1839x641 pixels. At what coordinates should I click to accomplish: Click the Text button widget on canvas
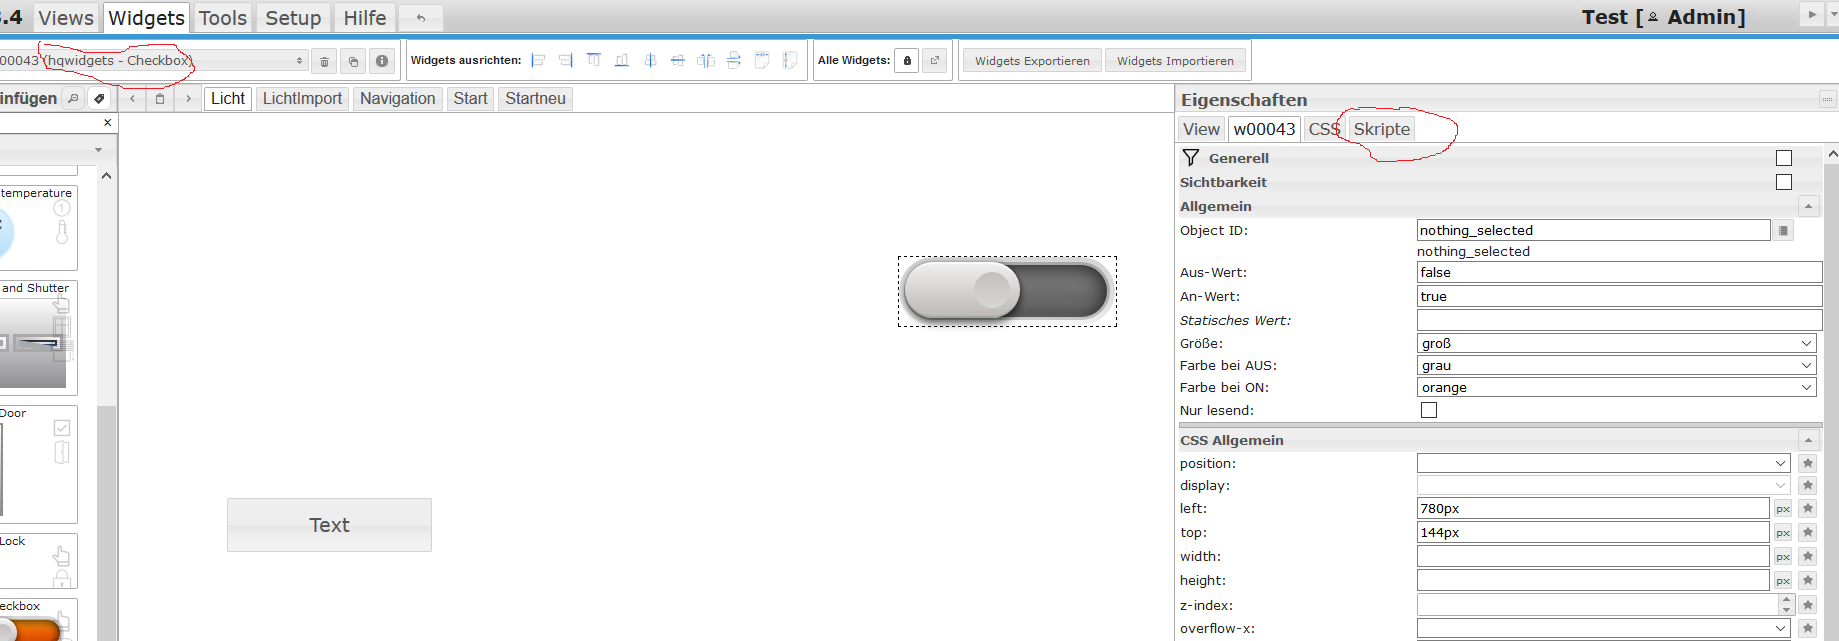click(329, 525)
